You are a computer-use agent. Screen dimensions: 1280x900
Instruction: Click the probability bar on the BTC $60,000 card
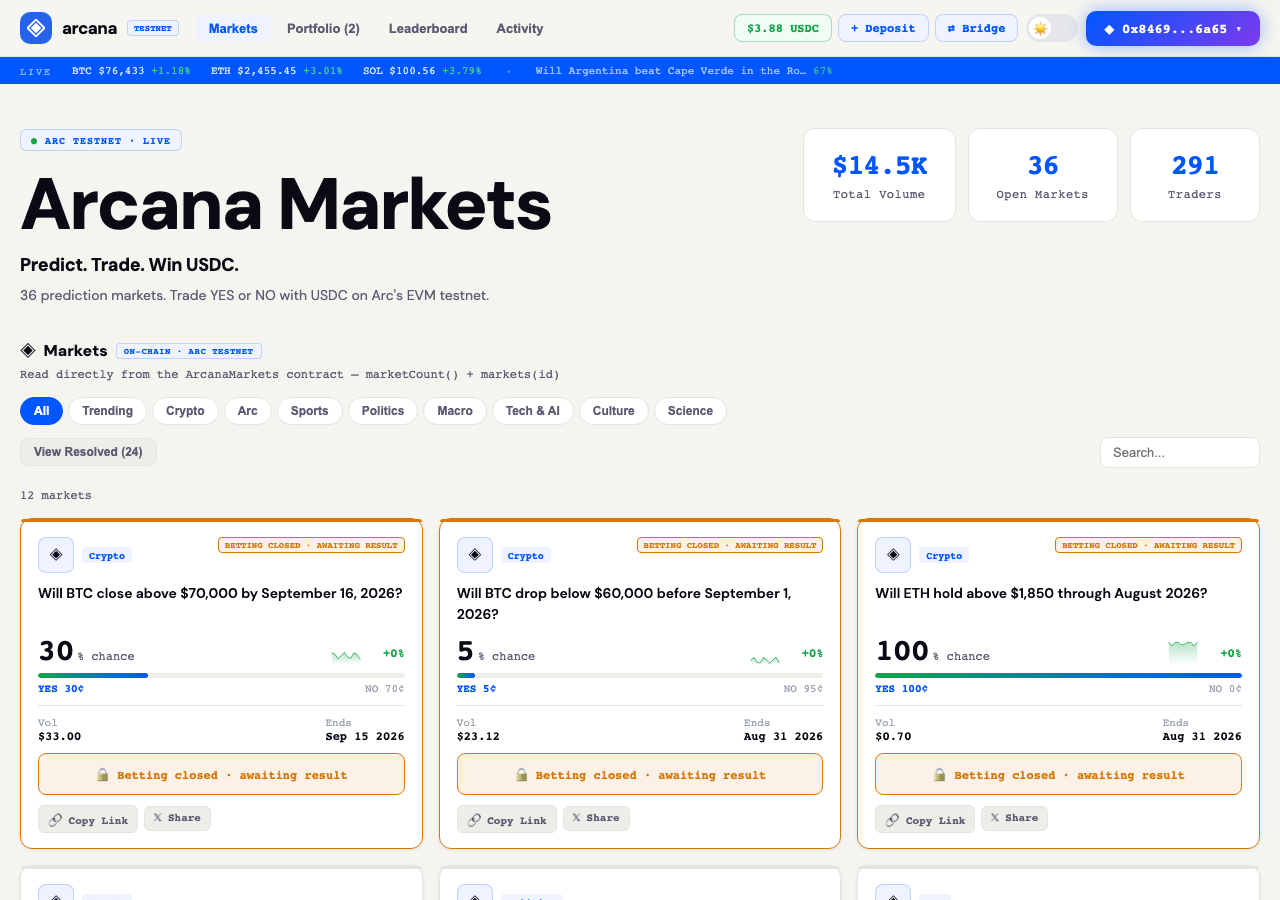[x=640, y=675]
